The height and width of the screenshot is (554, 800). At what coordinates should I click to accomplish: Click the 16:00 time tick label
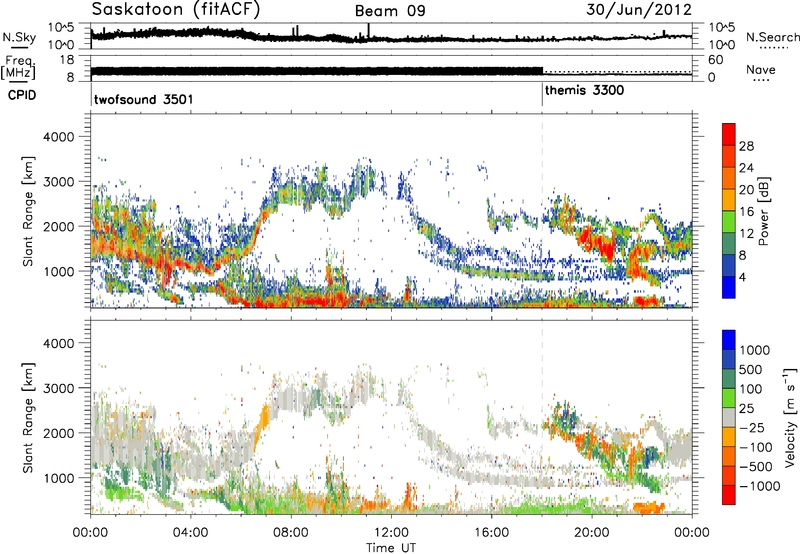click(x=491, y=533)
